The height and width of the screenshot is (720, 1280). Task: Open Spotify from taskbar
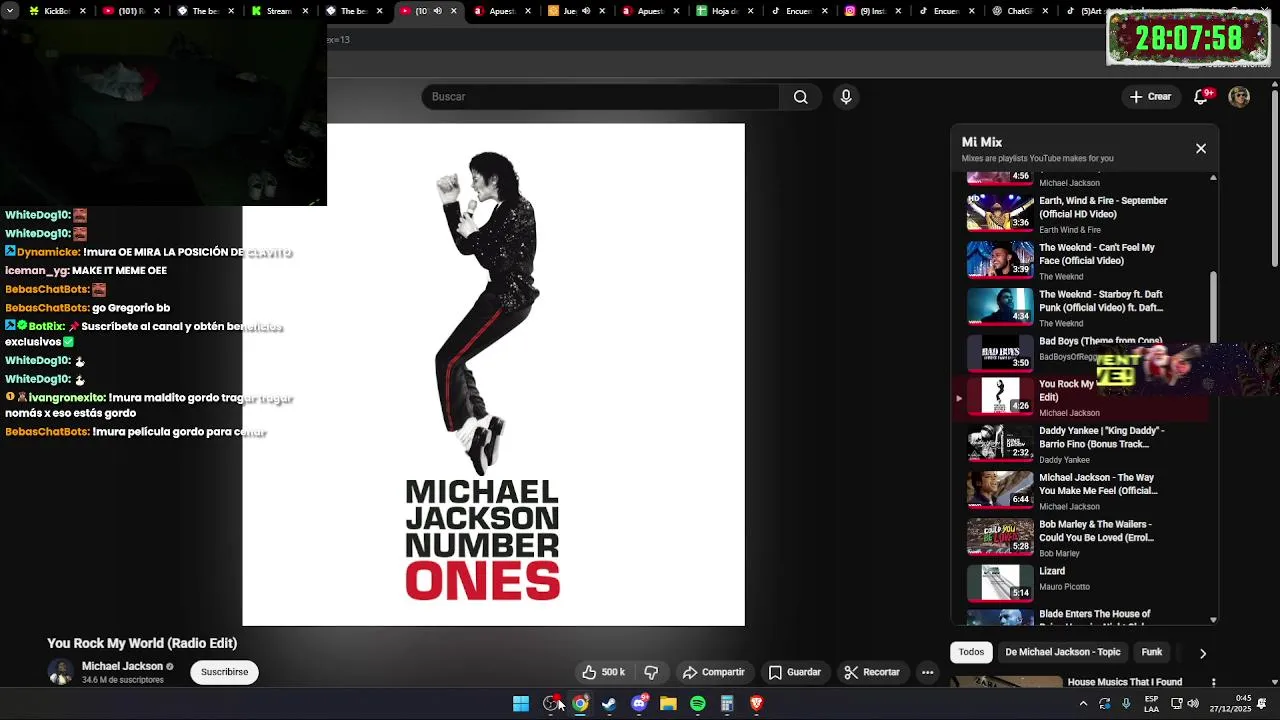698,704
